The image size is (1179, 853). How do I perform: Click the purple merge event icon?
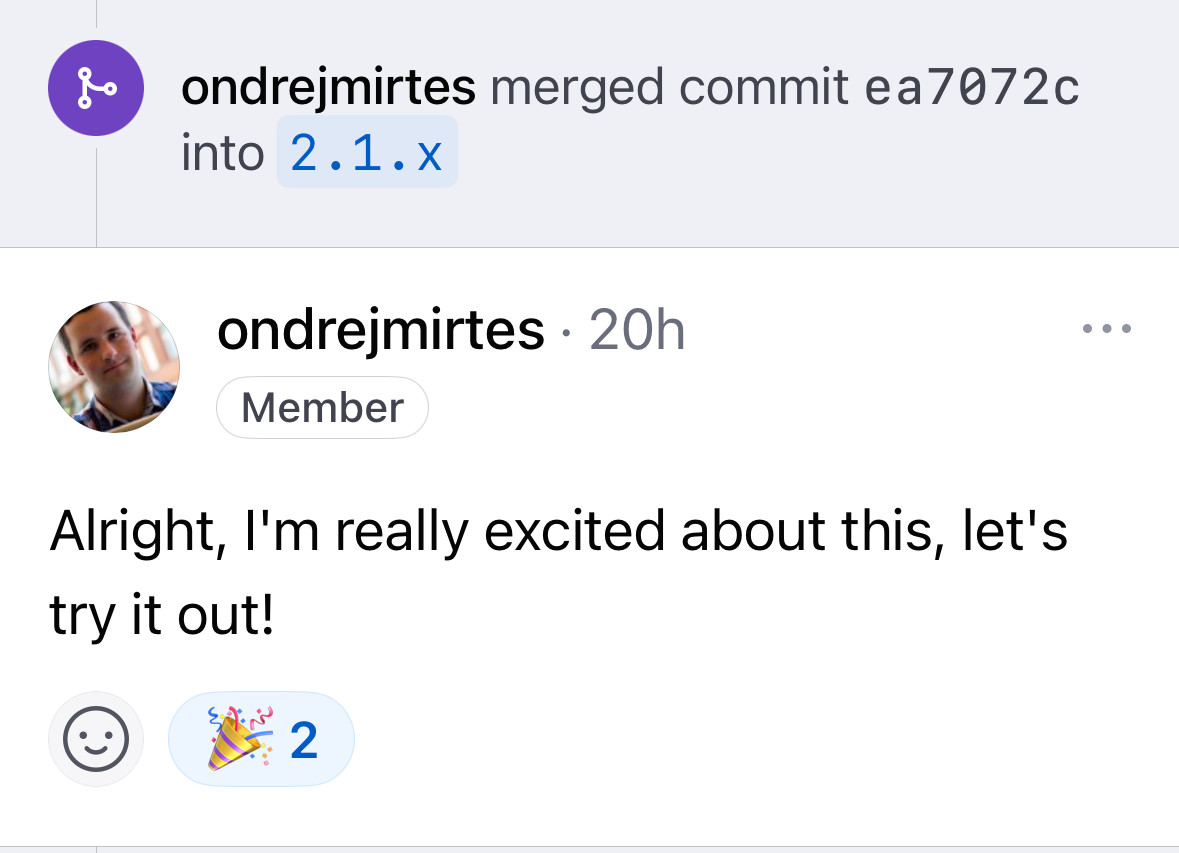point(96,88)
